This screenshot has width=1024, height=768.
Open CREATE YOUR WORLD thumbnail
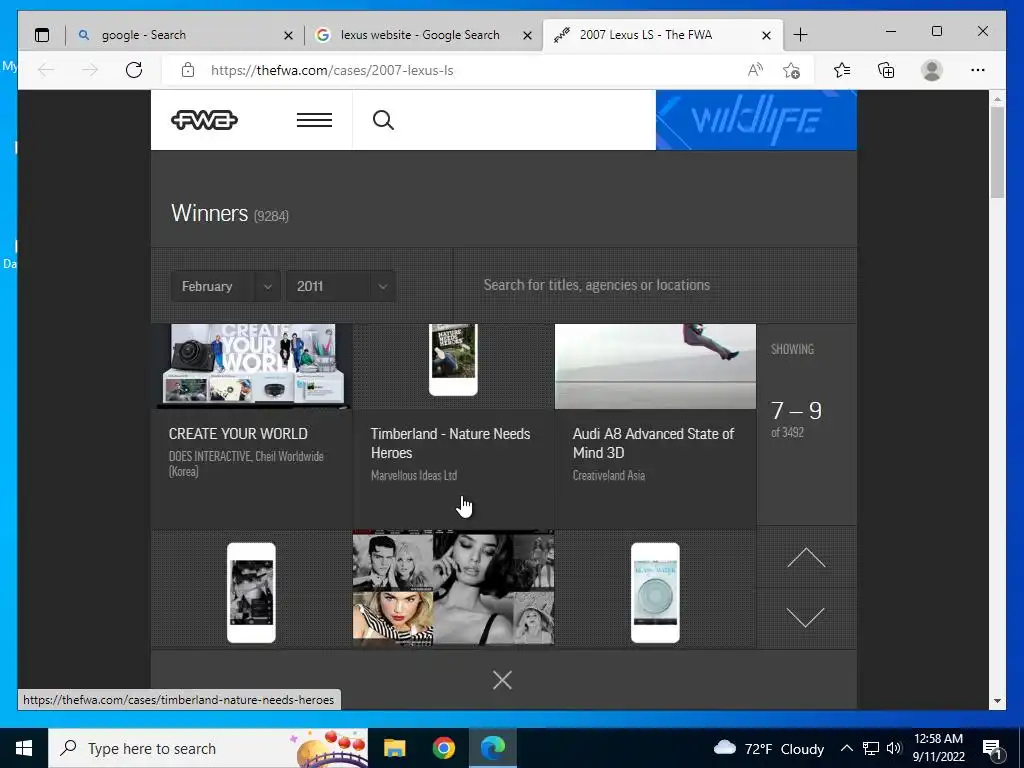tap(251, 366)
